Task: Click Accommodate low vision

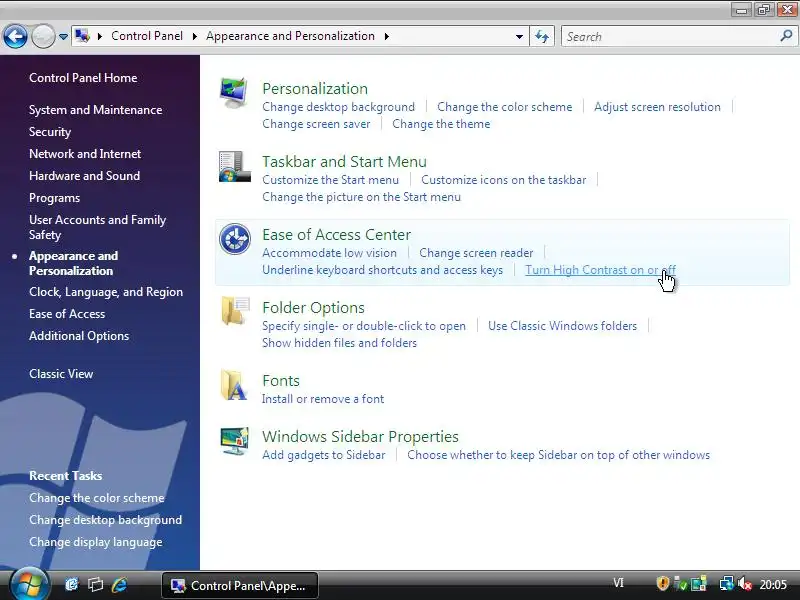Action: click(329, 253)
